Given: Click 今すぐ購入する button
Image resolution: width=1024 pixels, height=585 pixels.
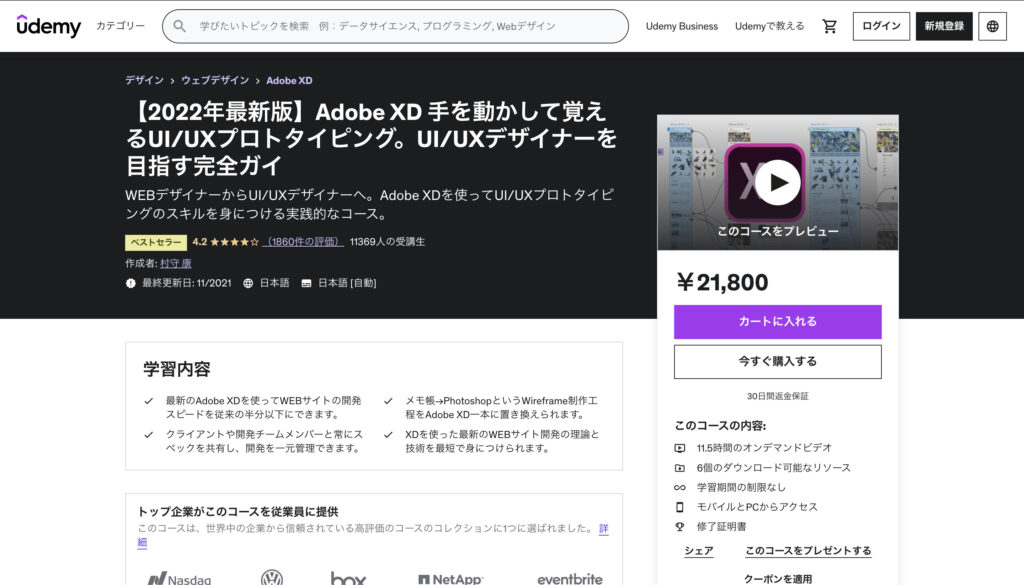Looking at the screenshot, I should [778, 362].
